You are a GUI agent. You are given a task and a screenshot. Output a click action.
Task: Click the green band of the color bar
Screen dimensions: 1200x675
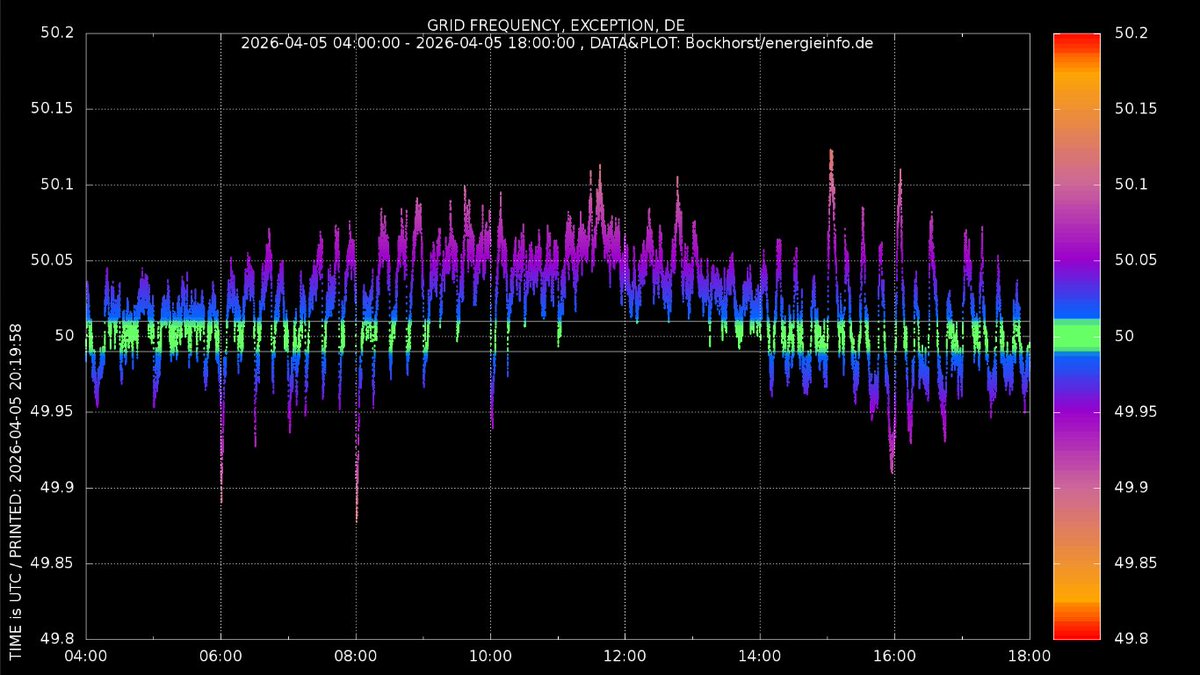point(1077,336)
